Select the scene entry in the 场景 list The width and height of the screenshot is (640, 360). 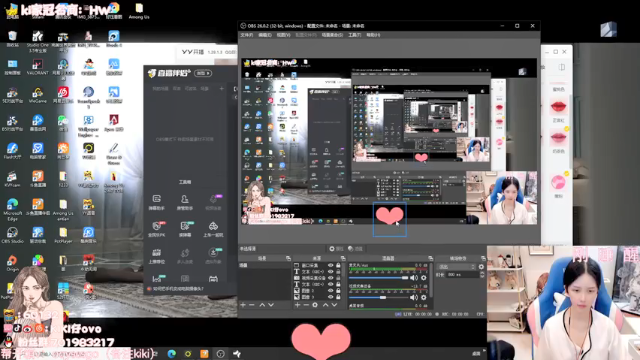(264, 265)
